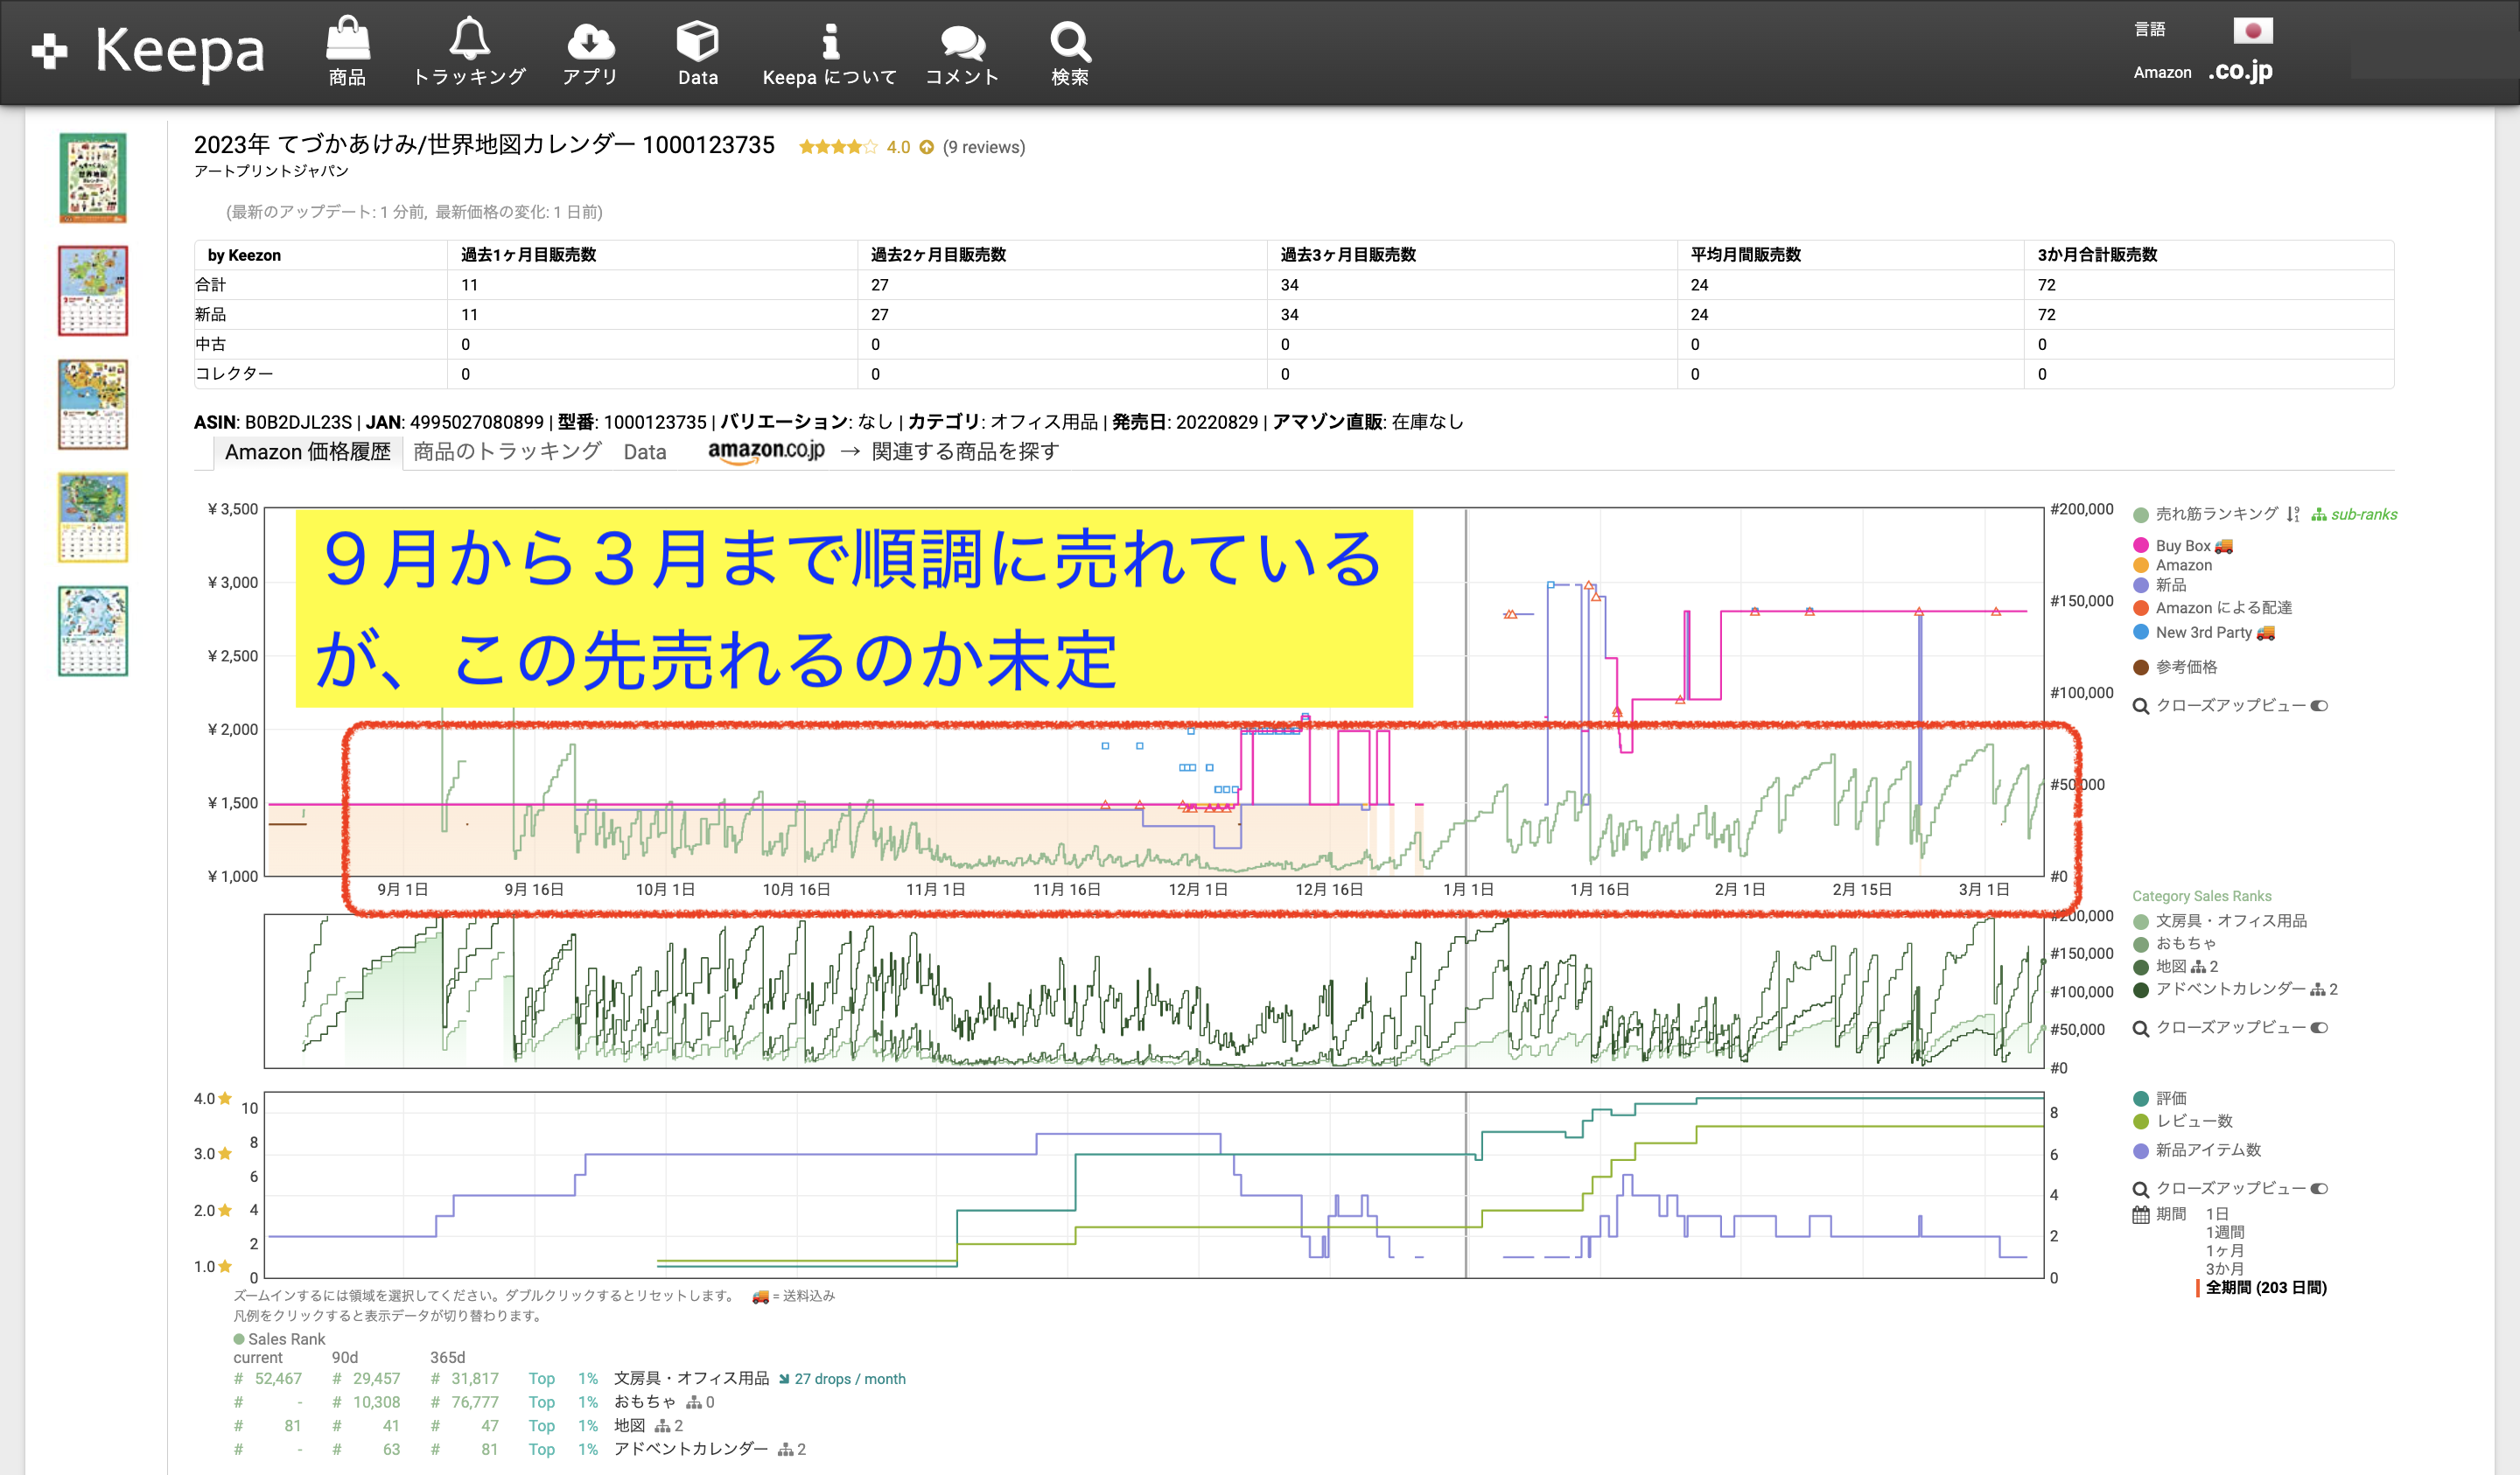2520x1475 pixels.
Task: Open the アプリ cloud download icon
Action: pyautogui.click(x=590, y=42)
